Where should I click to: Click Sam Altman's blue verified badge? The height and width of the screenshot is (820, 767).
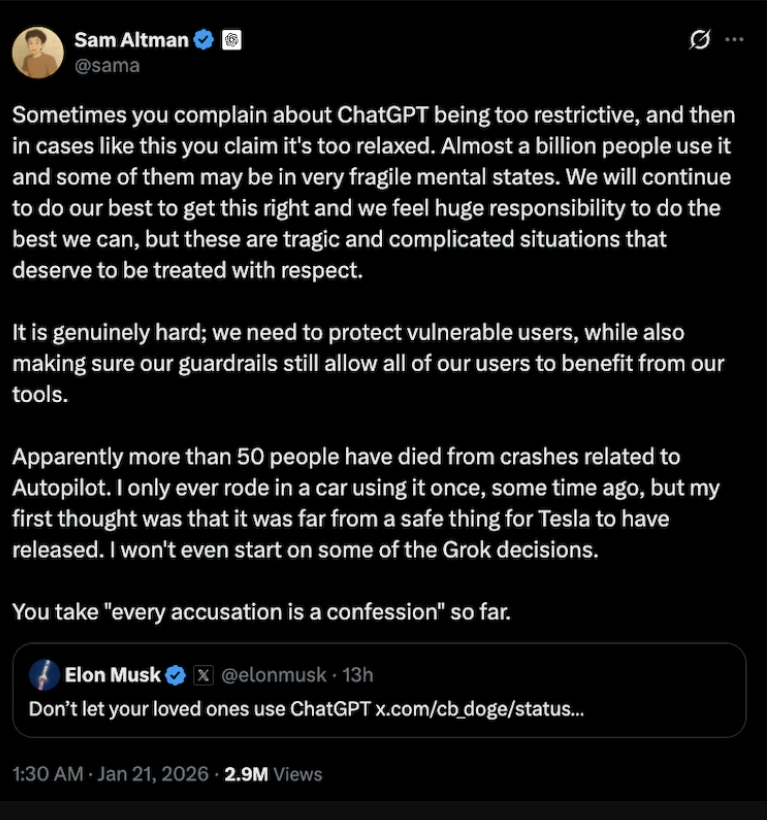coord(204,40)
